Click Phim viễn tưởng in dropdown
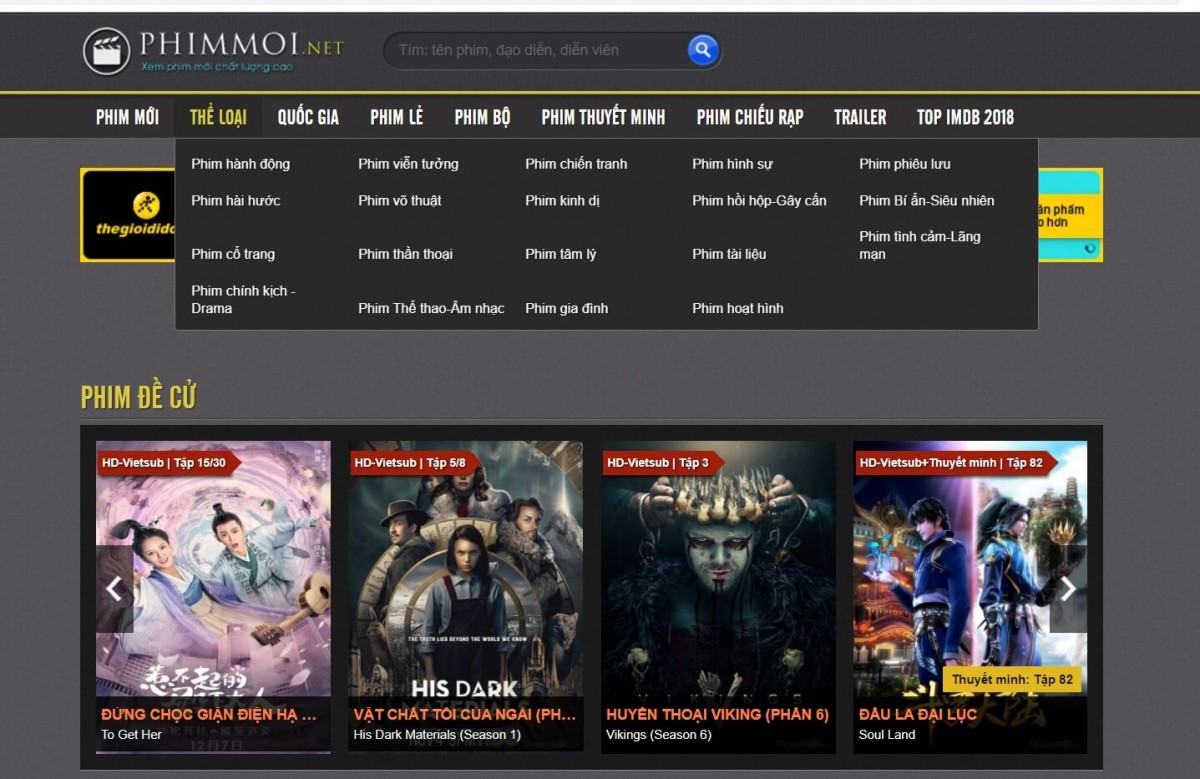The width and height of the screenshot is (1200, 779). pos(408,164)
